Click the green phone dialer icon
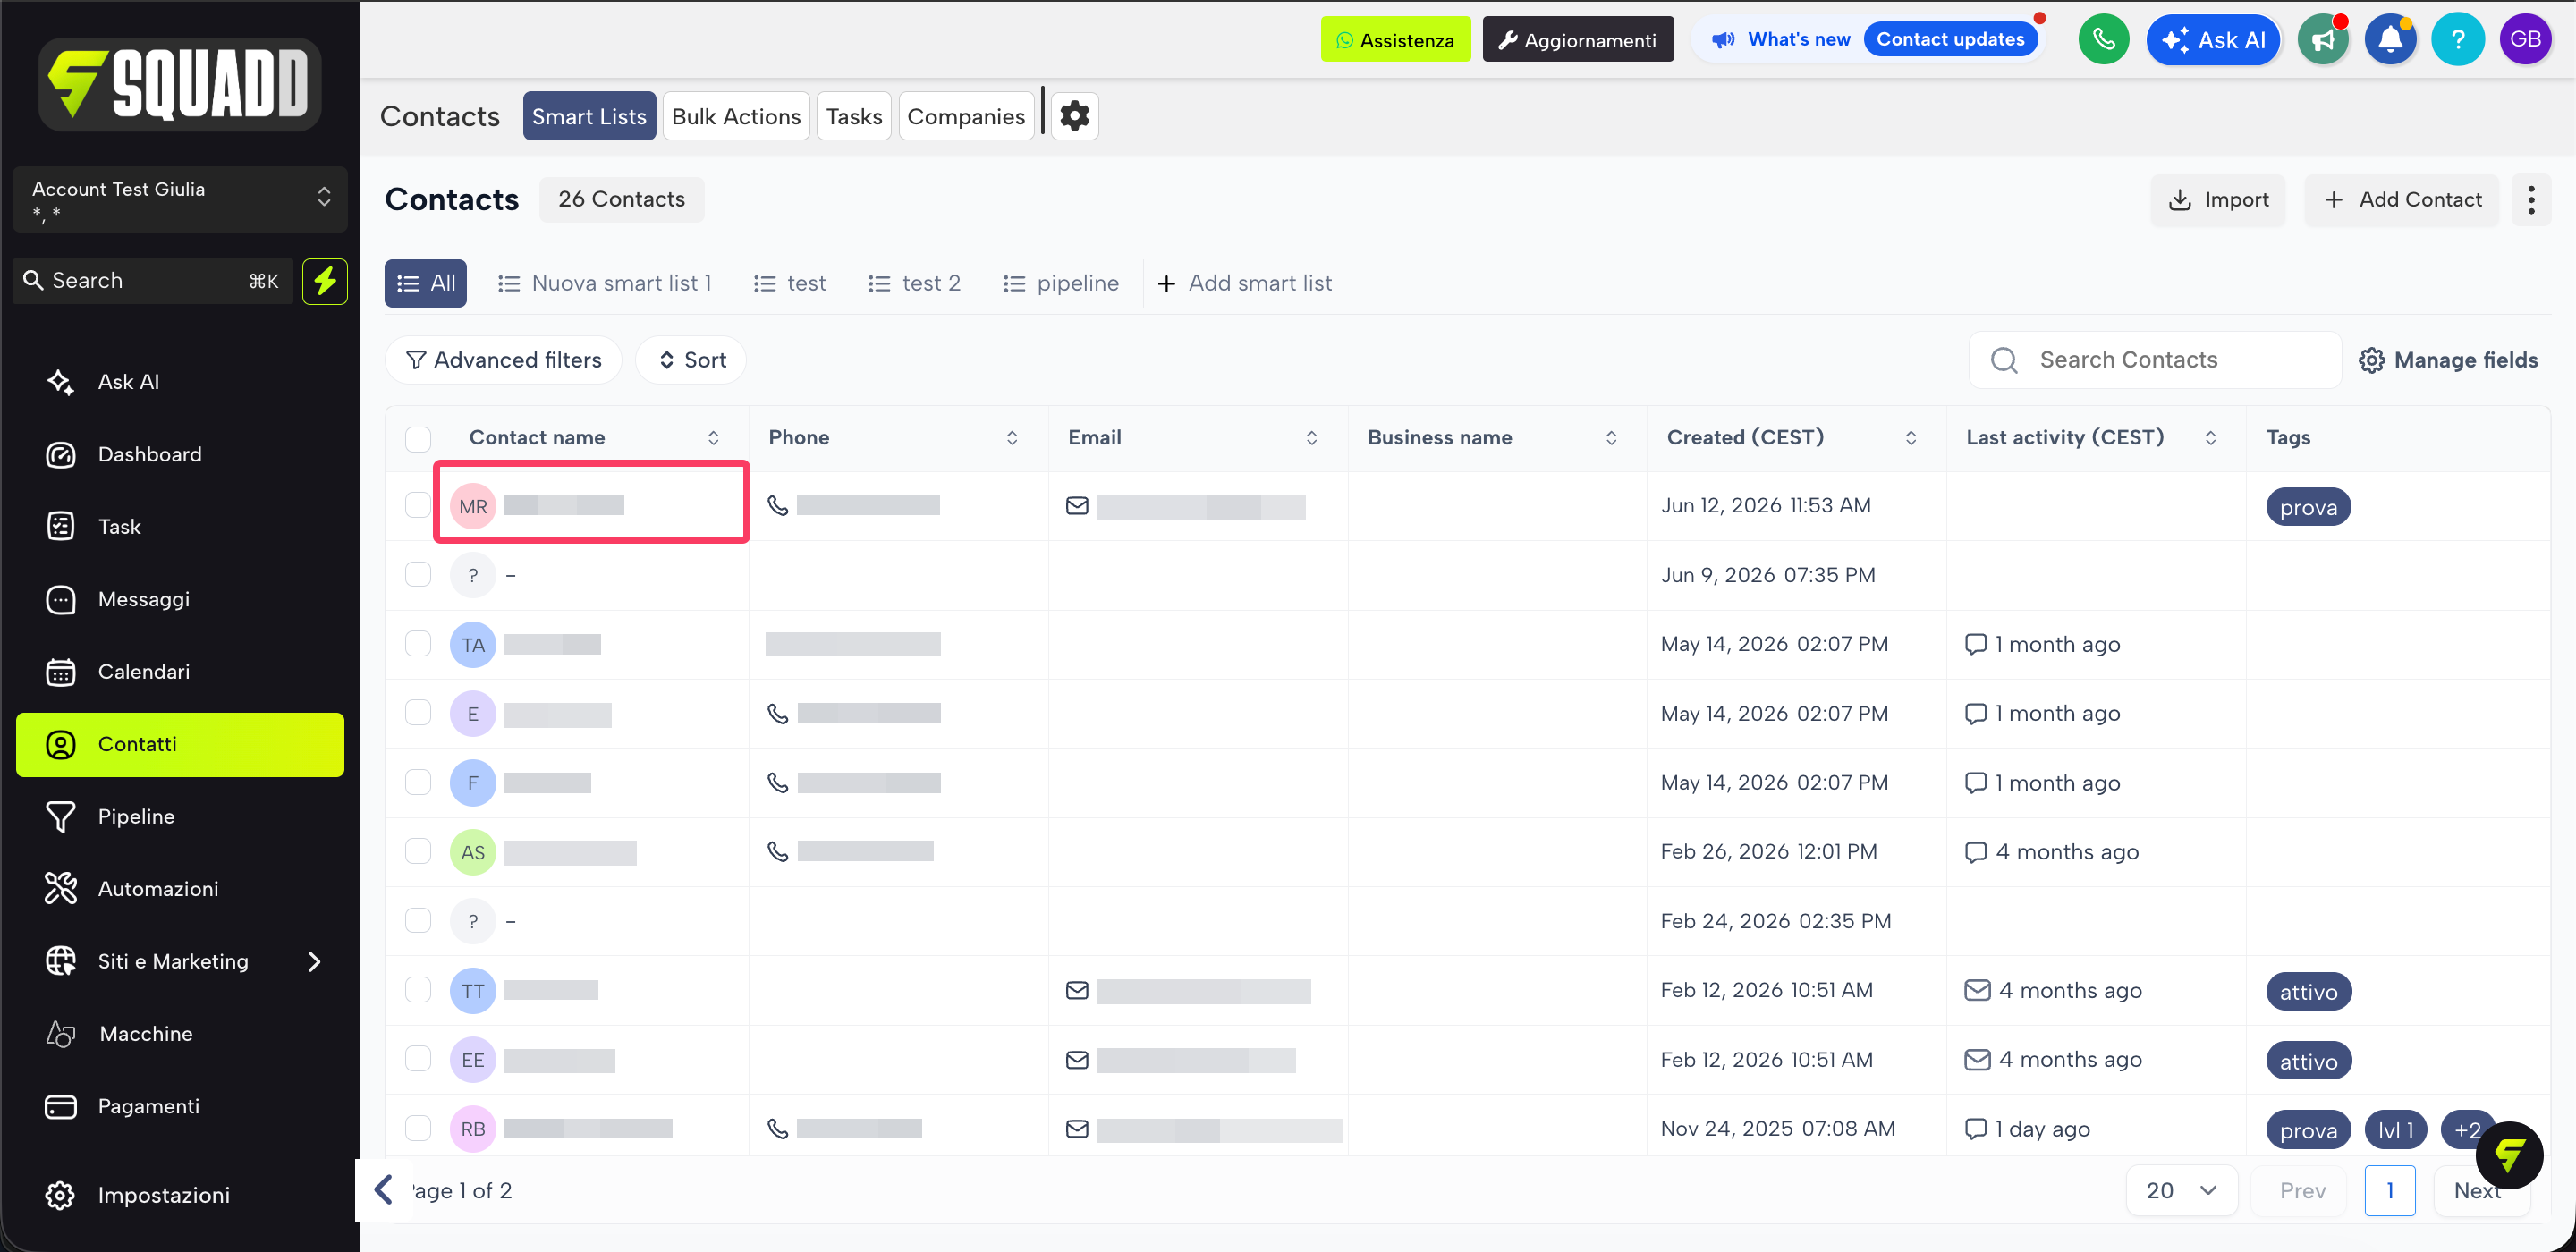The width and height of the screenshot is (2576, 1252). click(x=2103, y=40)
